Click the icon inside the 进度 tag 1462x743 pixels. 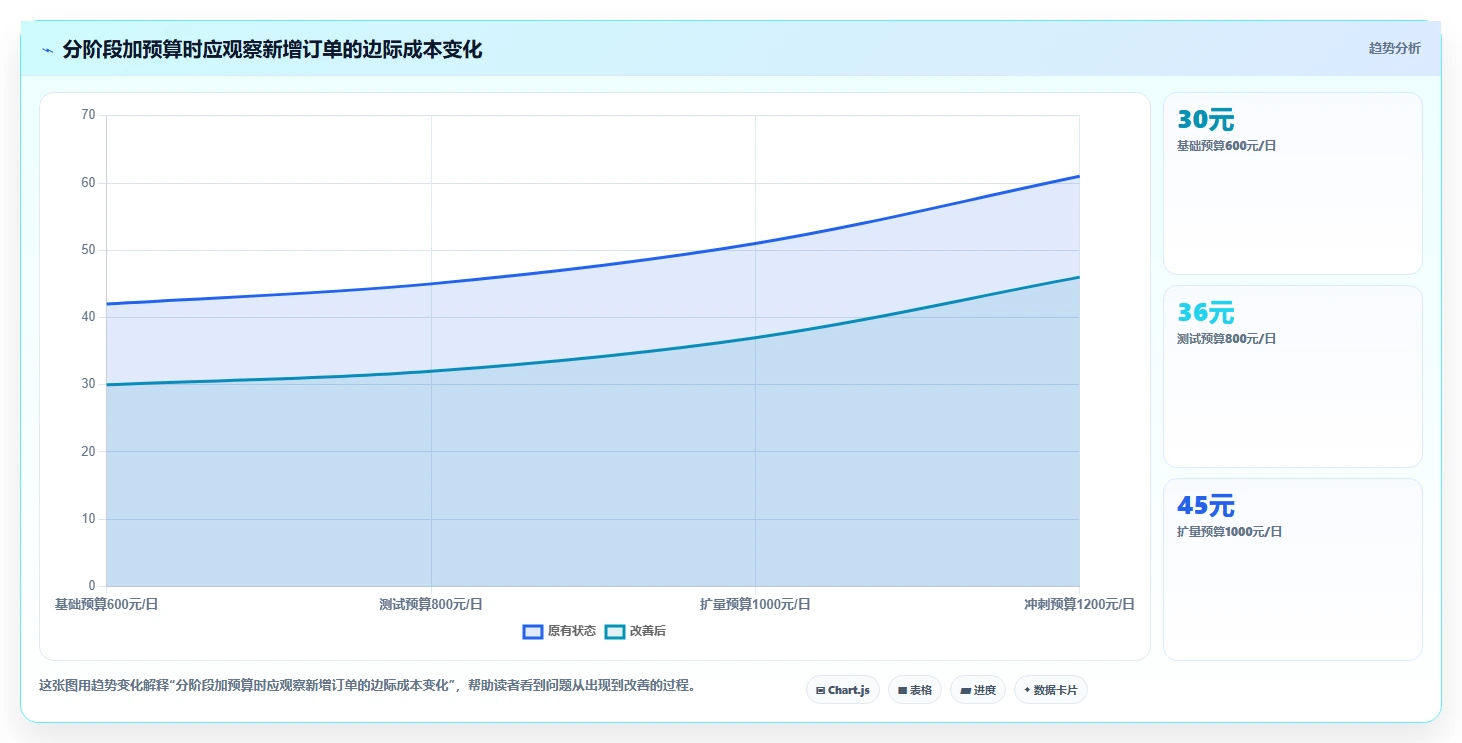pyautogui.click(x=965, y=690)
